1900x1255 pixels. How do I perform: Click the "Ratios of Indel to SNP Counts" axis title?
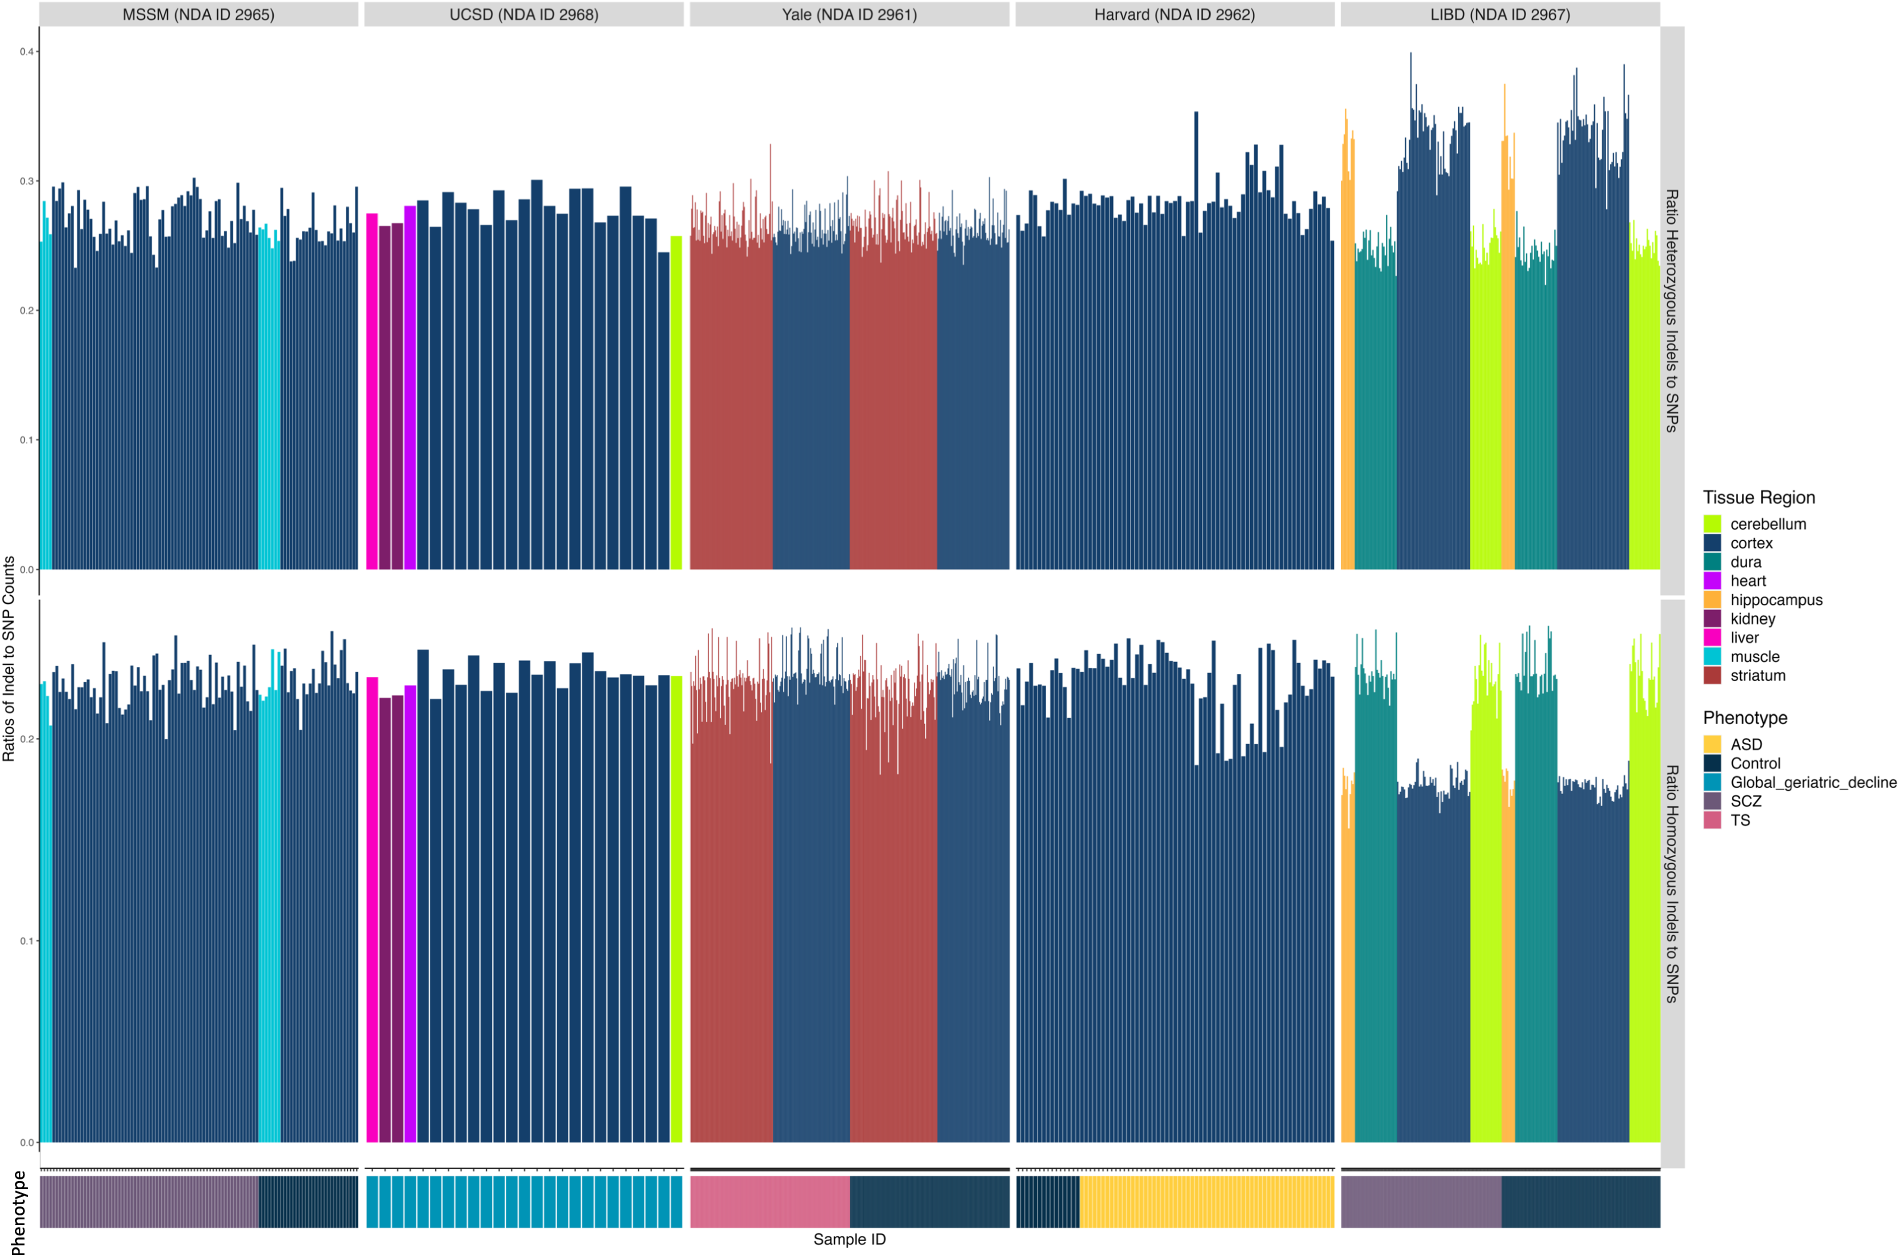tap(9, 659)
